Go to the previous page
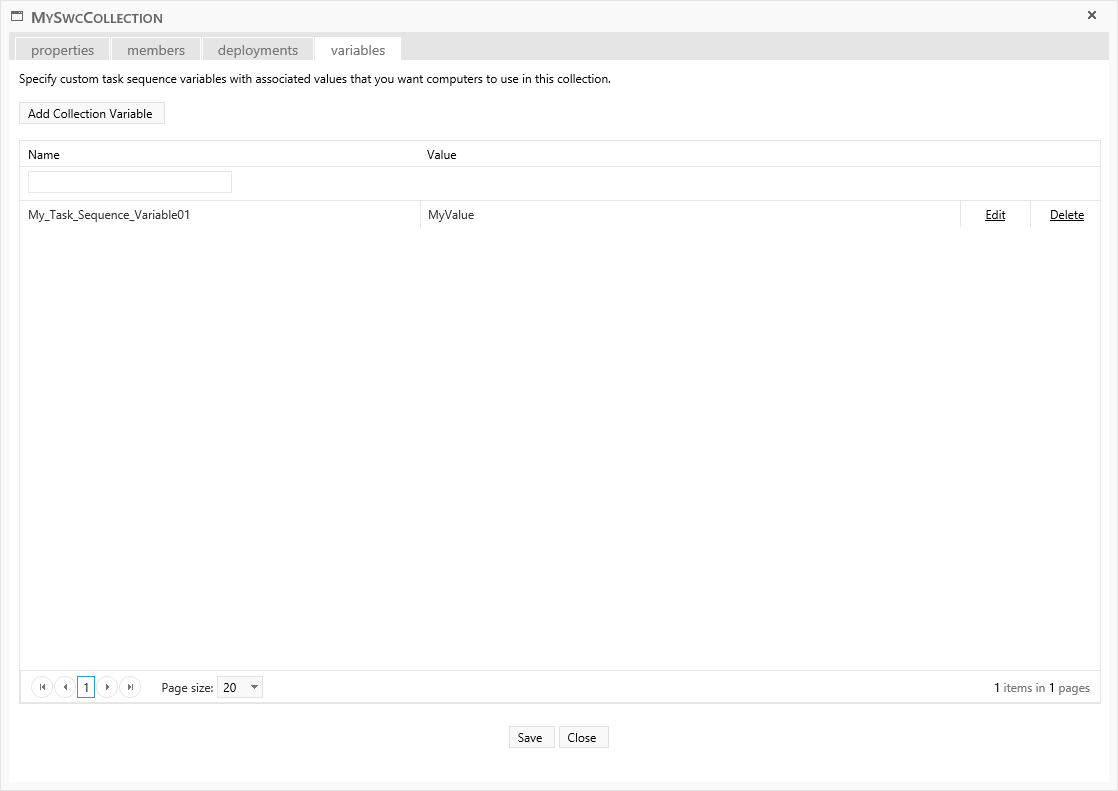The image size is (1118, 791). (x=65, y=687)
